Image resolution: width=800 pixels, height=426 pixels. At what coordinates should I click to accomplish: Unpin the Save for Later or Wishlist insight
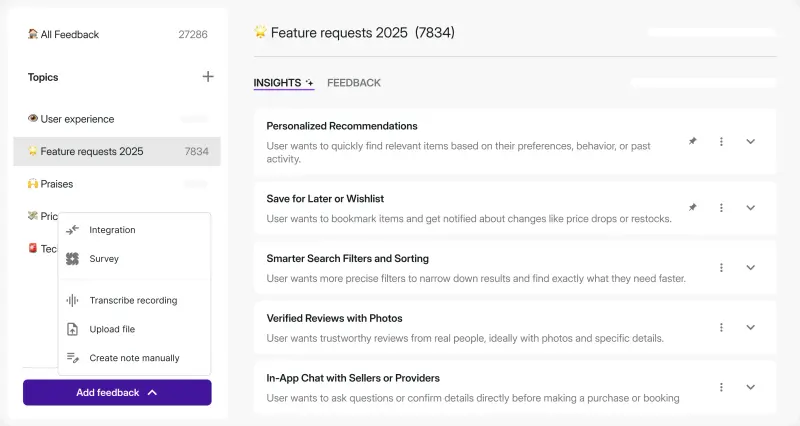click(x=692, y=208)
